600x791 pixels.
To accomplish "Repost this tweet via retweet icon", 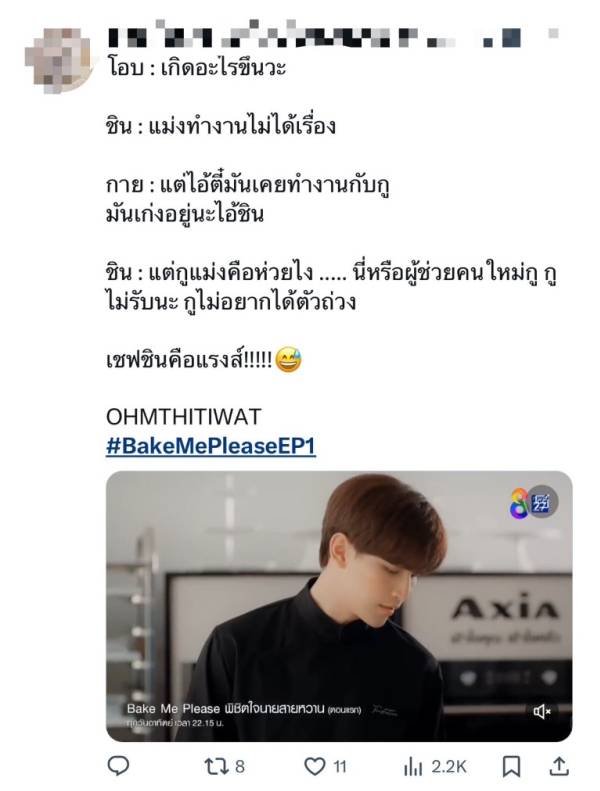I will point(215,766).
